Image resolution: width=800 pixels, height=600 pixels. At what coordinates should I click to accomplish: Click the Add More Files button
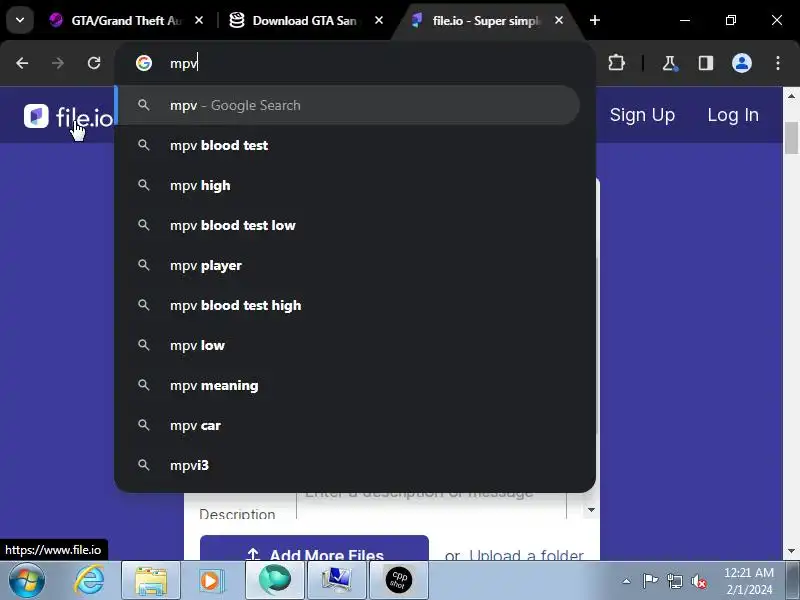(x=314, y=548)
